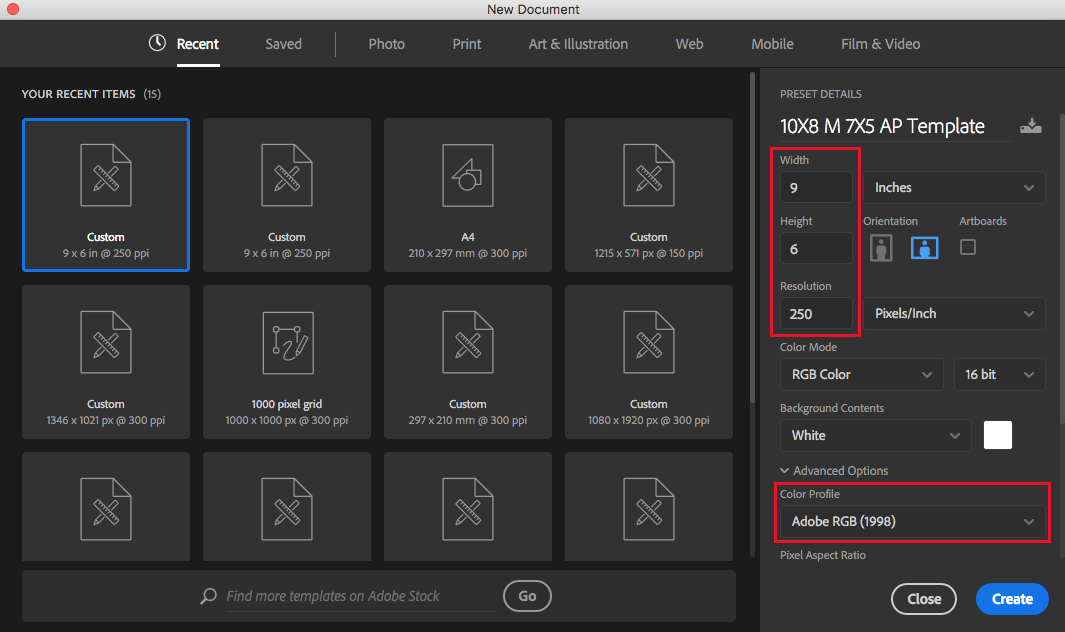Go to the Art & Illustration tab
The height and width of the screenshot is (632, 1065).
pos(578,44)
